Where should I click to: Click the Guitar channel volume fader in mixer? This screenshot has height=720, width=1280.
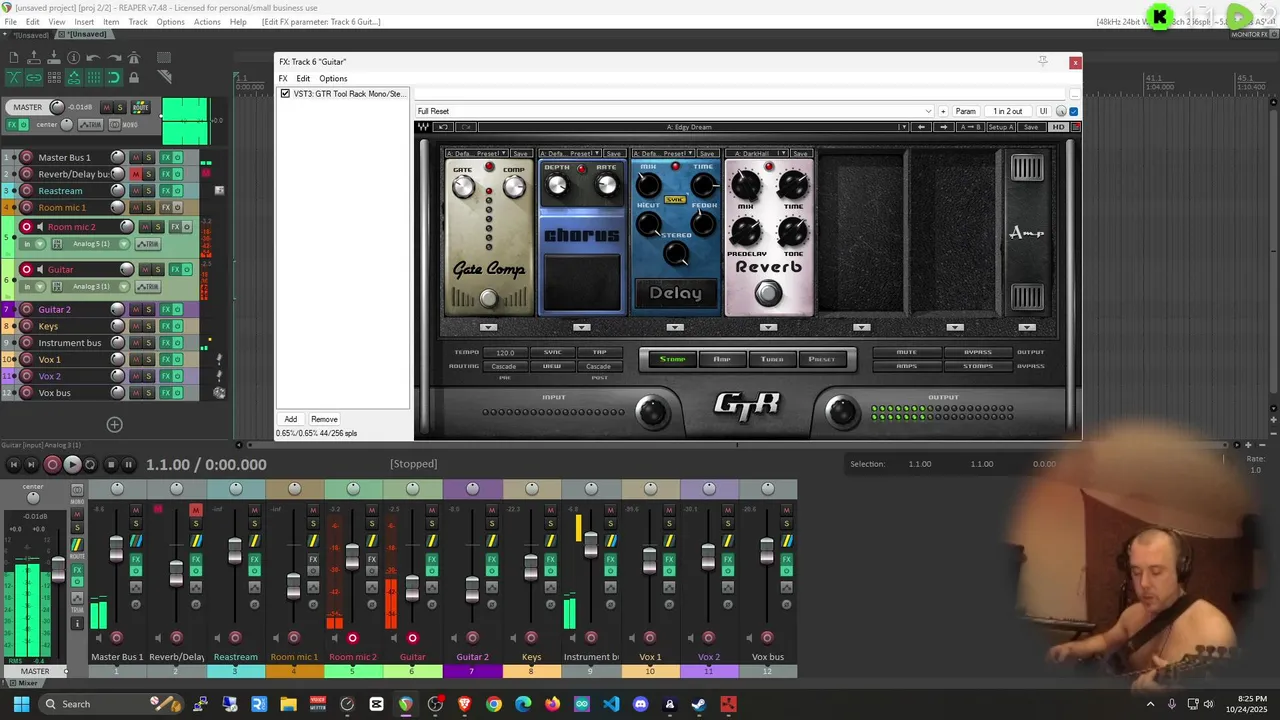click(411, 586)
